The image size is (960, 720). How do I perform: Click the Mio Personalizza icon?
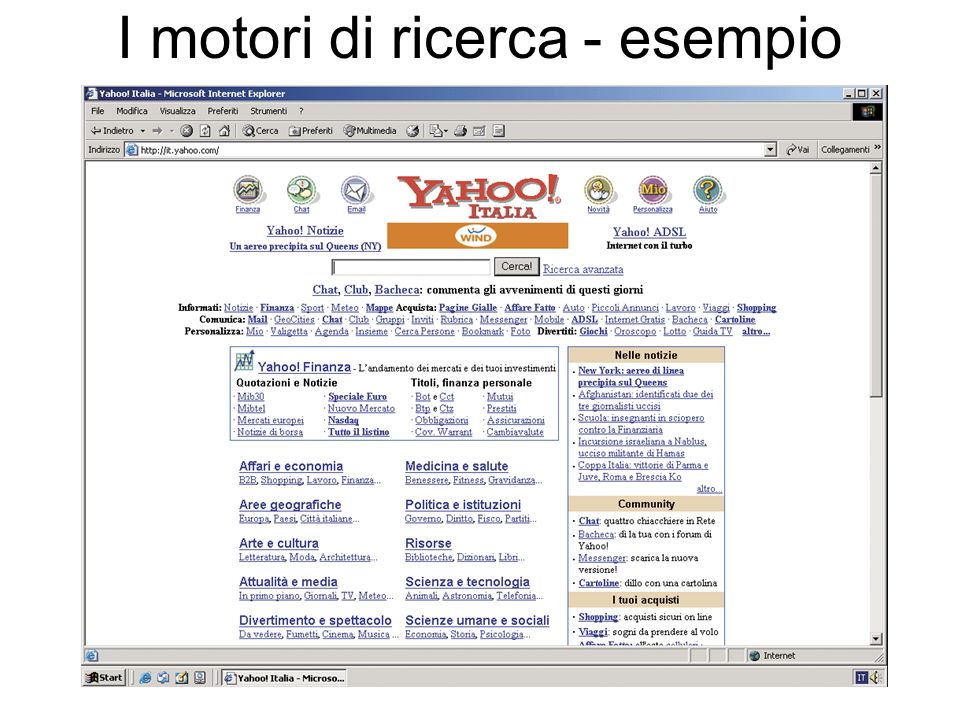pyautogui.click(x=653, y=190)
